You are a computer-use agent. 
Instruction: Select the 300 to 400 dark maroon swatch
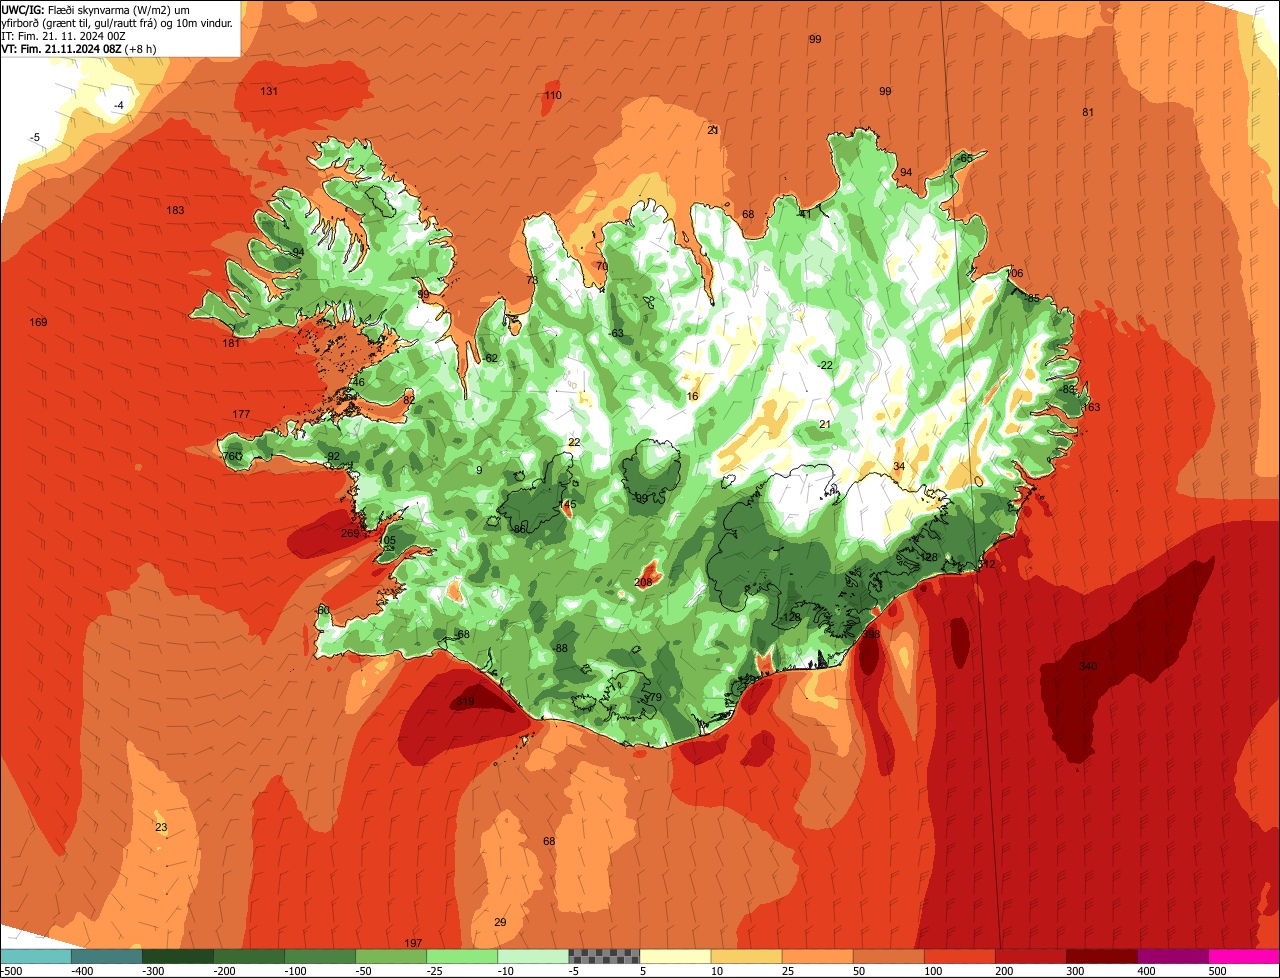tap(1101, 956)
